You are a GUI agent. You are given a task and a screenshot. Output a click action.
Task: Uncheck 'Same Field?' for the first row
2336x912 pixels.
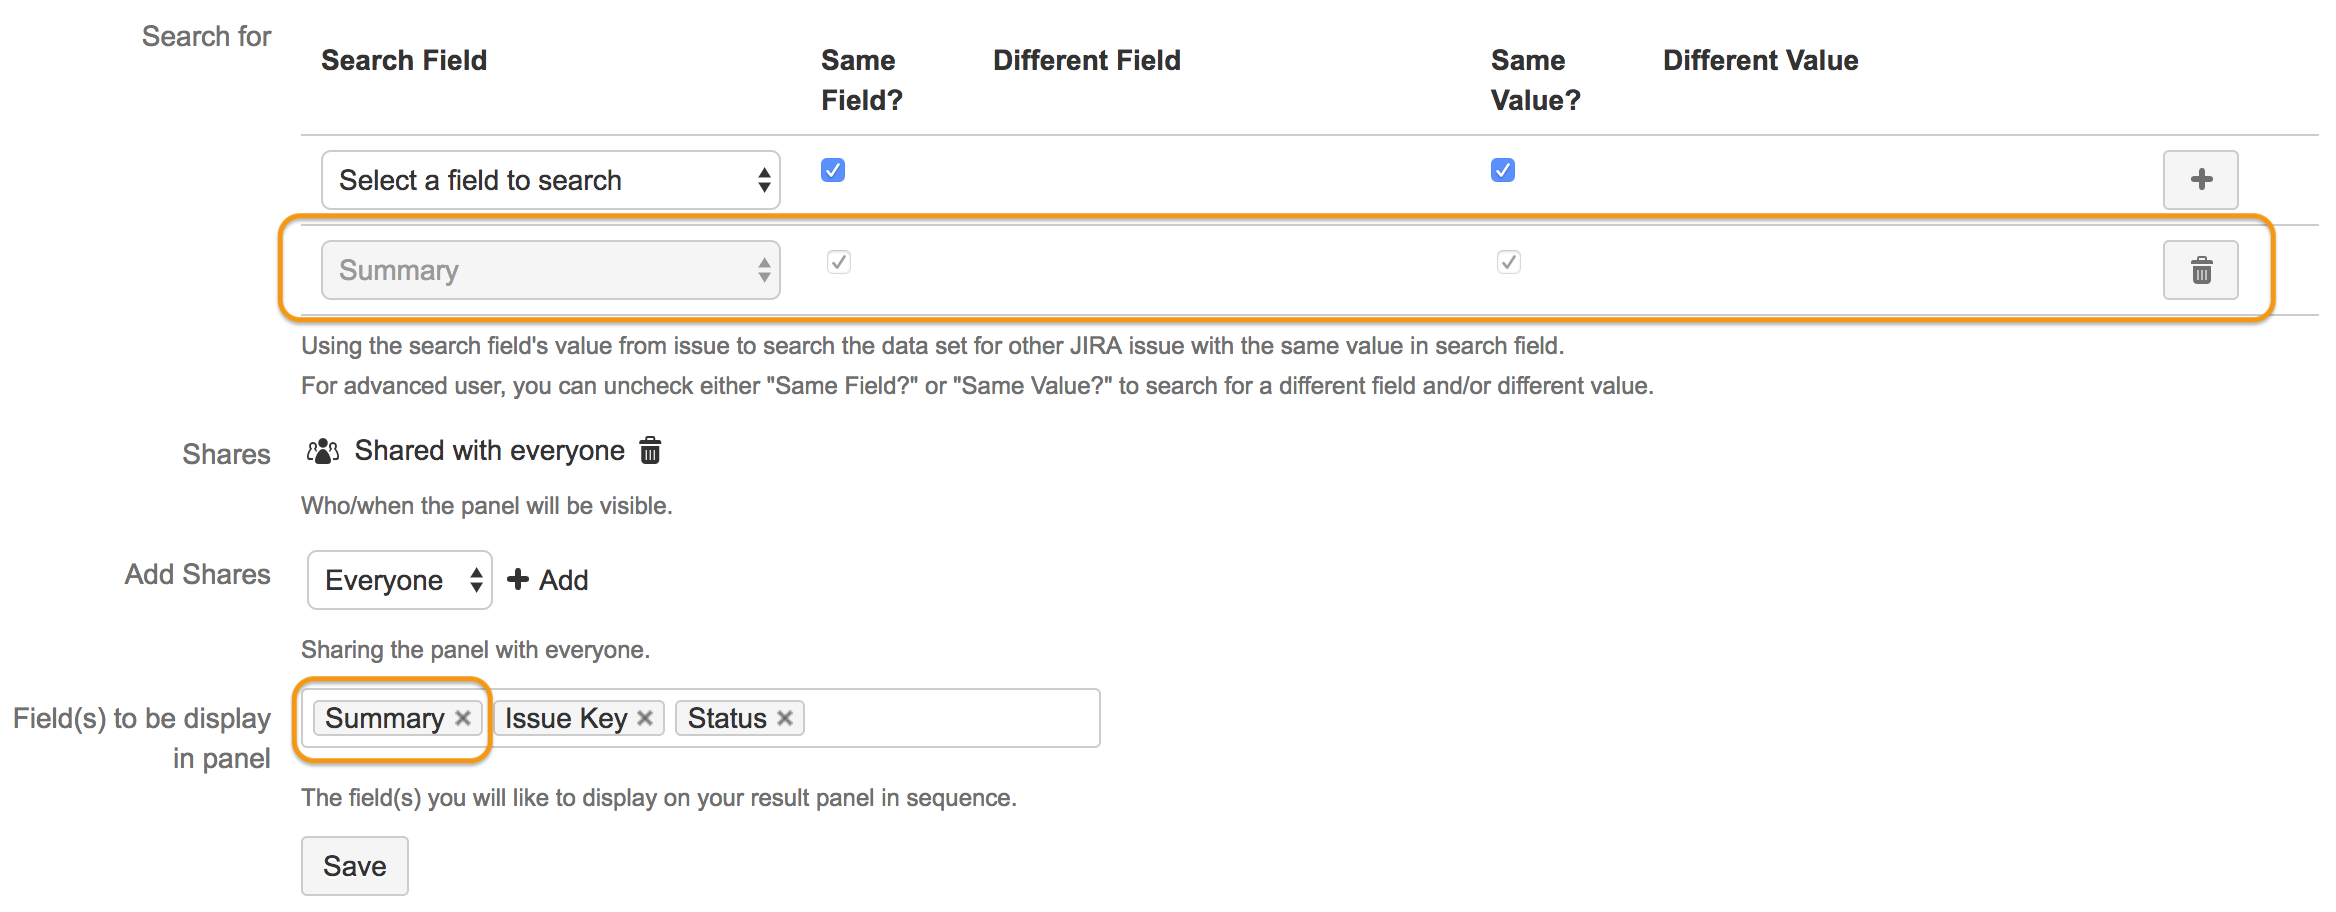(833, 170)
